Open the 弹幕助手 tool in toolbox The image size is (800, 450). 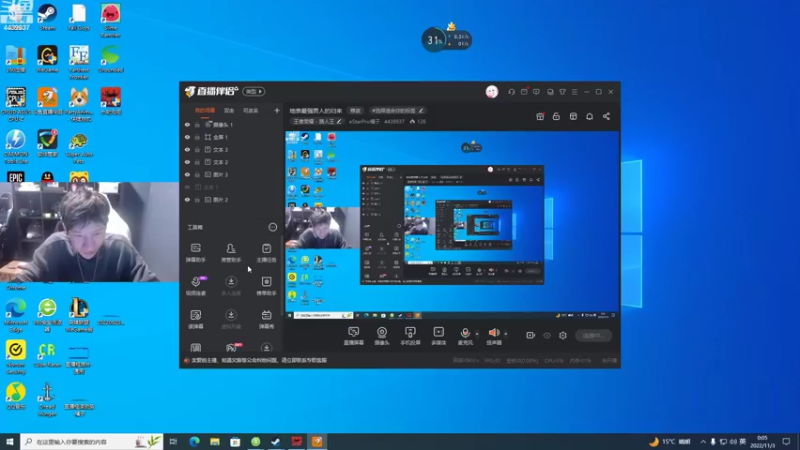coord(195,253)
